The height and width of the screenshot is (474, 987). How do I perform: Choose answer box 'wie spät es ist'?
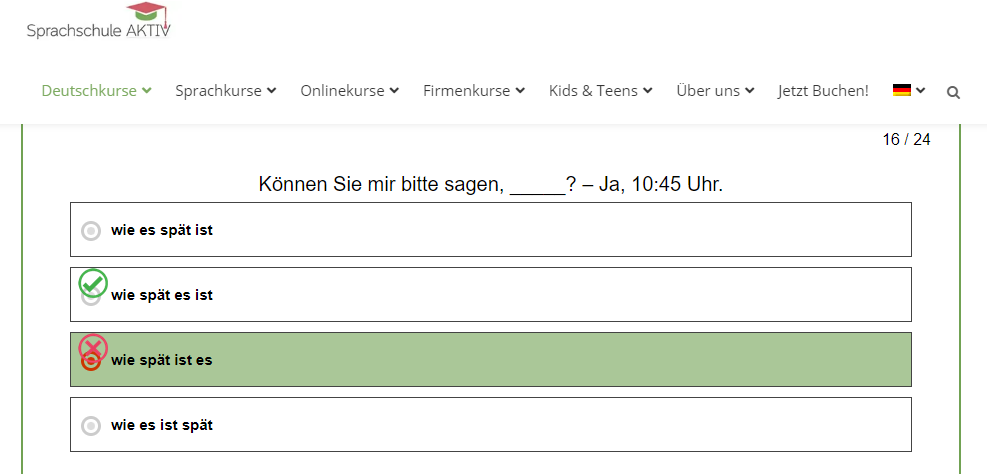(x=491, y=295)
